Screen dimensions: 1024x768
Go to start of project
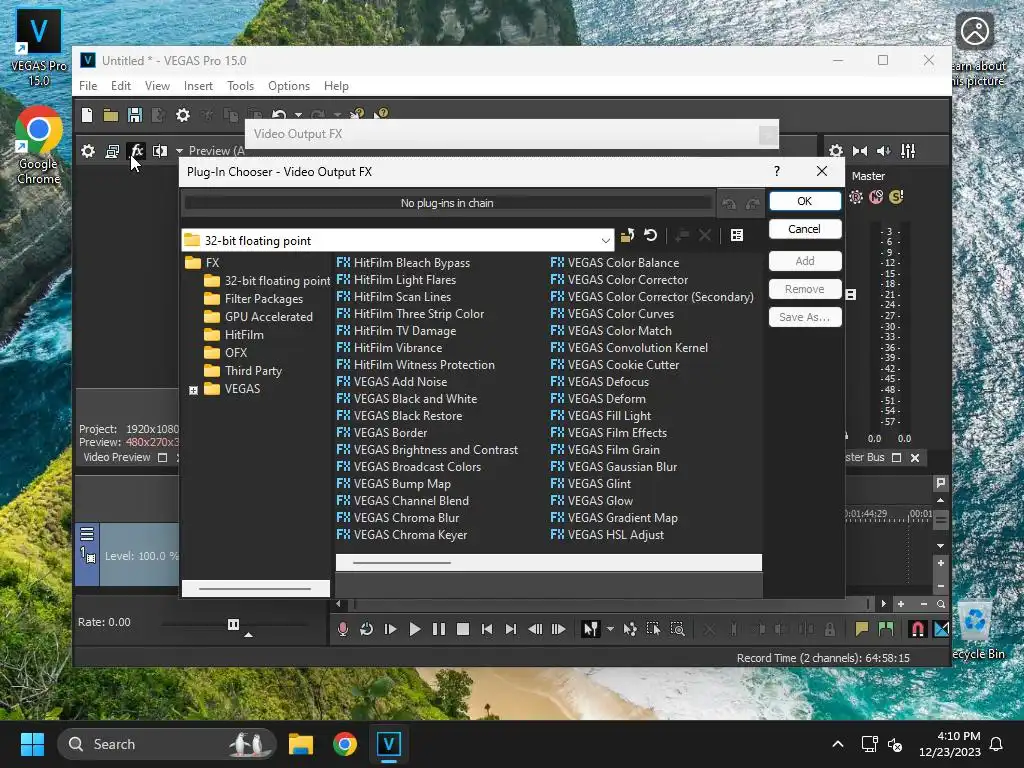(487, 629)
